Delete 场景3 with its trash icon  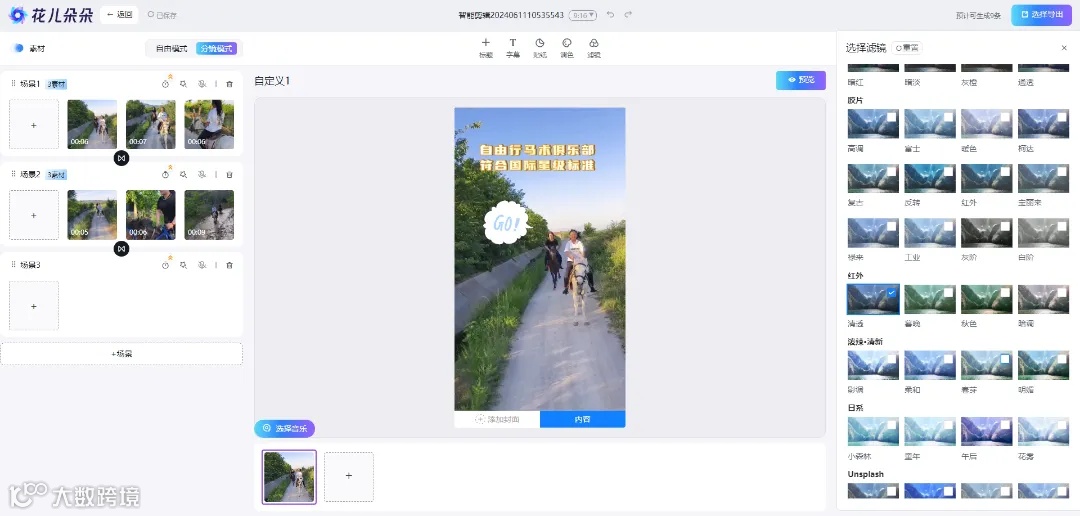[x=229, y=265]
